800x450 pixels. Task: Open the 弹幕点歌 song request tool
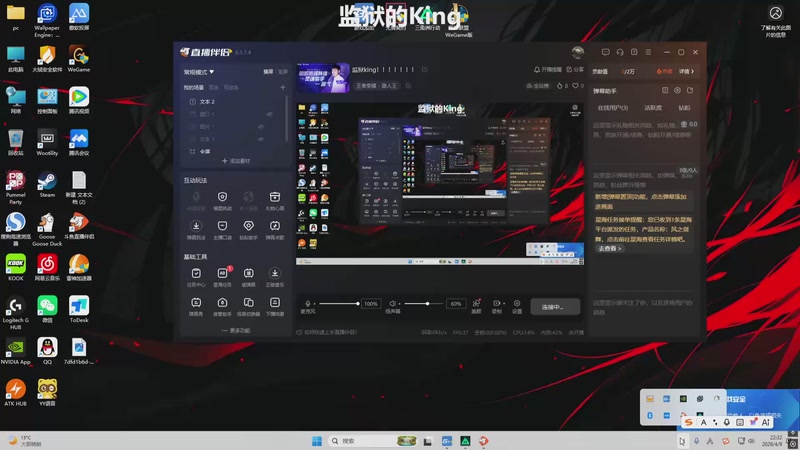point(274,229)
